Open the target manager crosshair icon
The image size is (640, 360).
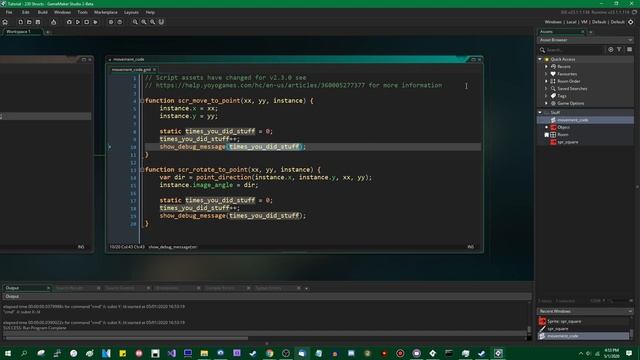point(630,22)
